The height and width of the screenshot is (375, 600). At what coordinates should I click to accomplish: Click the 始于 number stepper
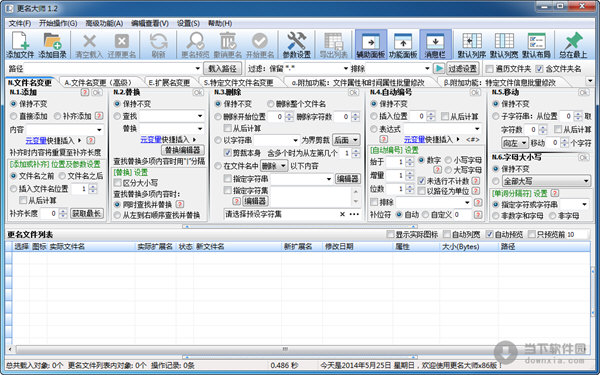click(409, 162)
